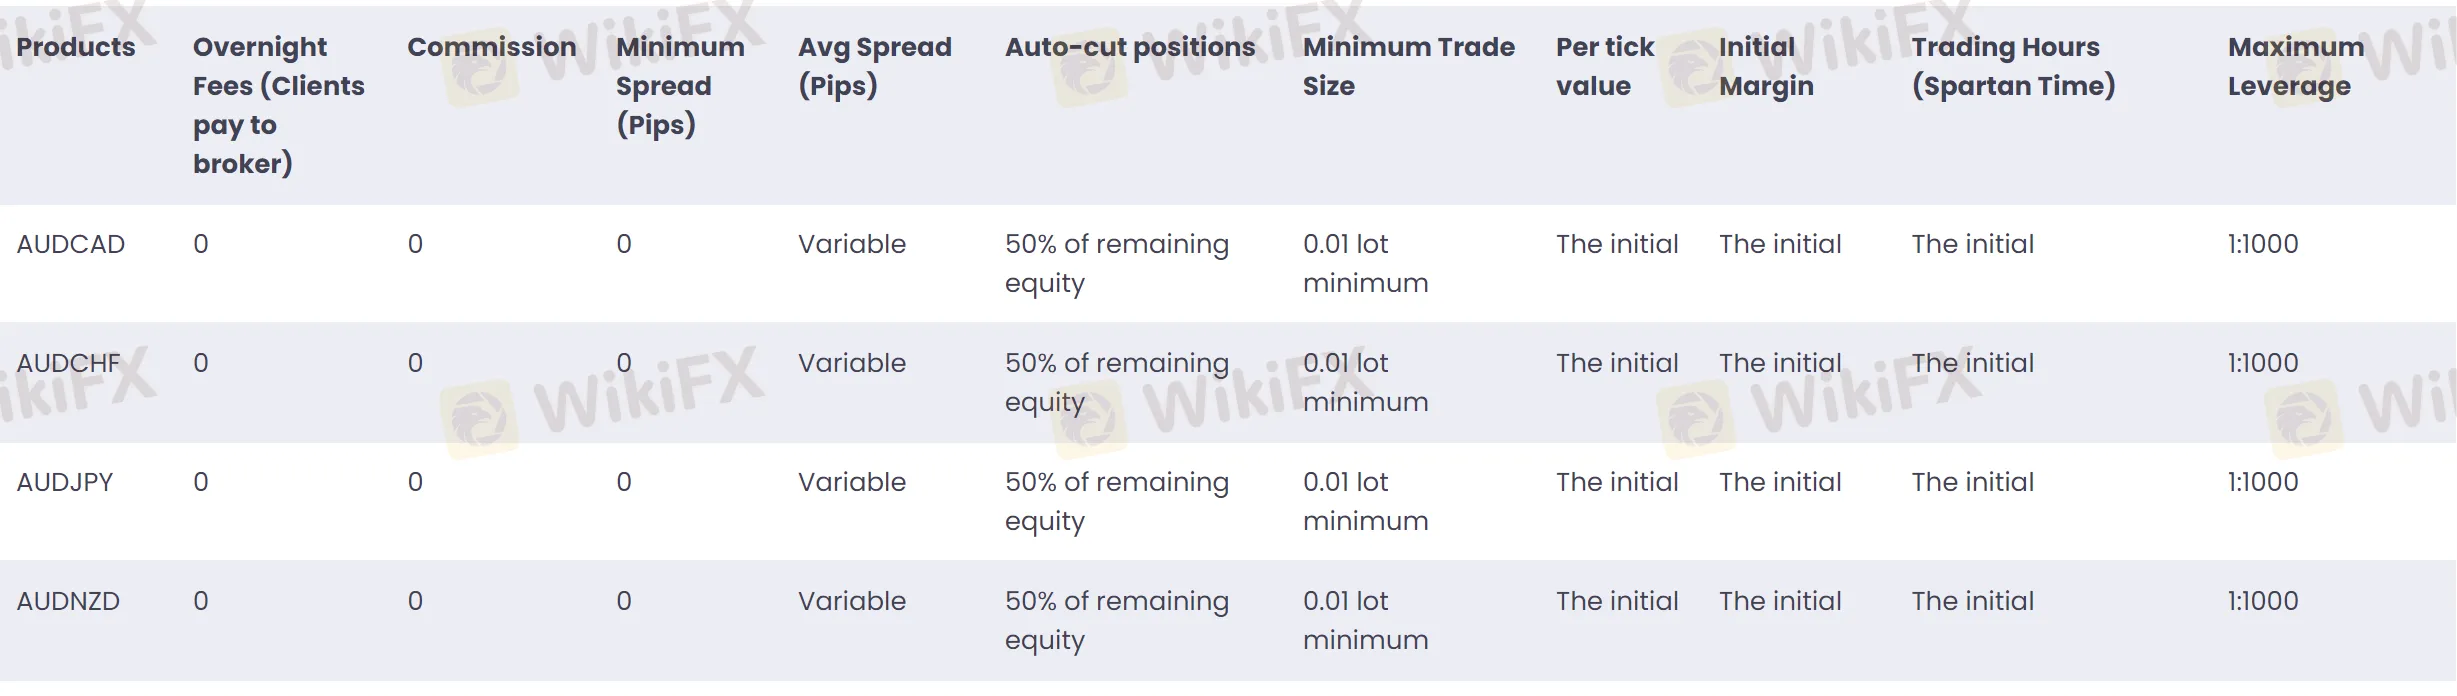Click the Variable spread in AUDJPY row
This screenshot has height=696, width=2457.
coord(851,482)
